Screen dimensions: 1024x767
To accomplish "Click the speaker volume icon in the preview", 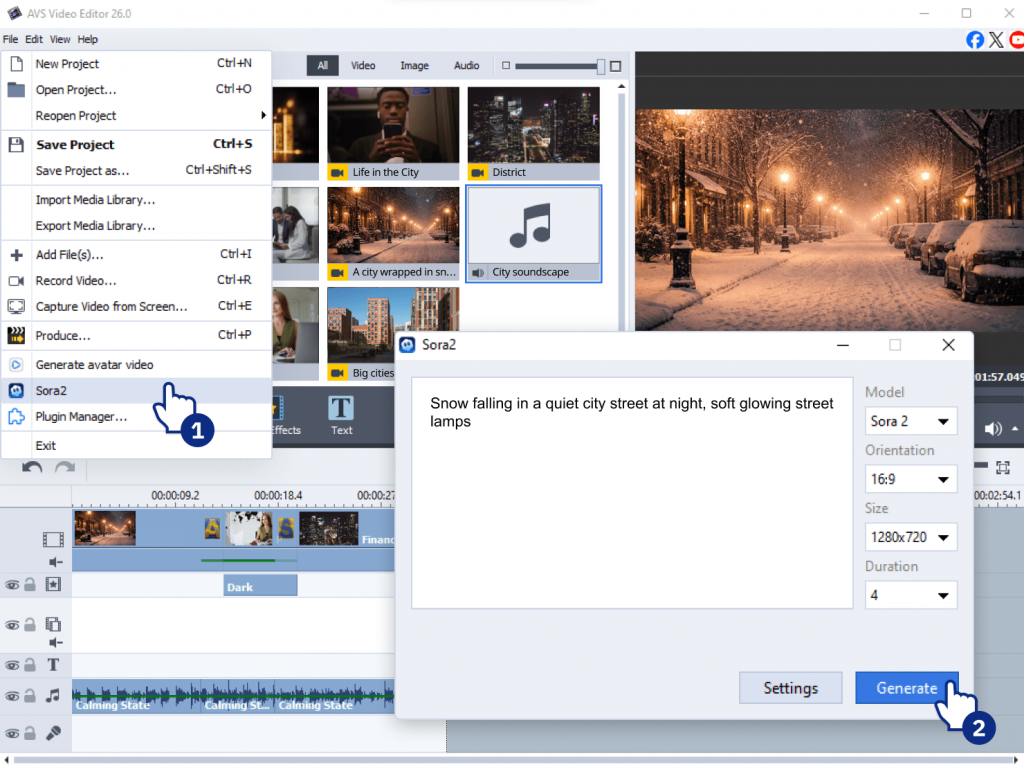I will (x=993, y=429).
